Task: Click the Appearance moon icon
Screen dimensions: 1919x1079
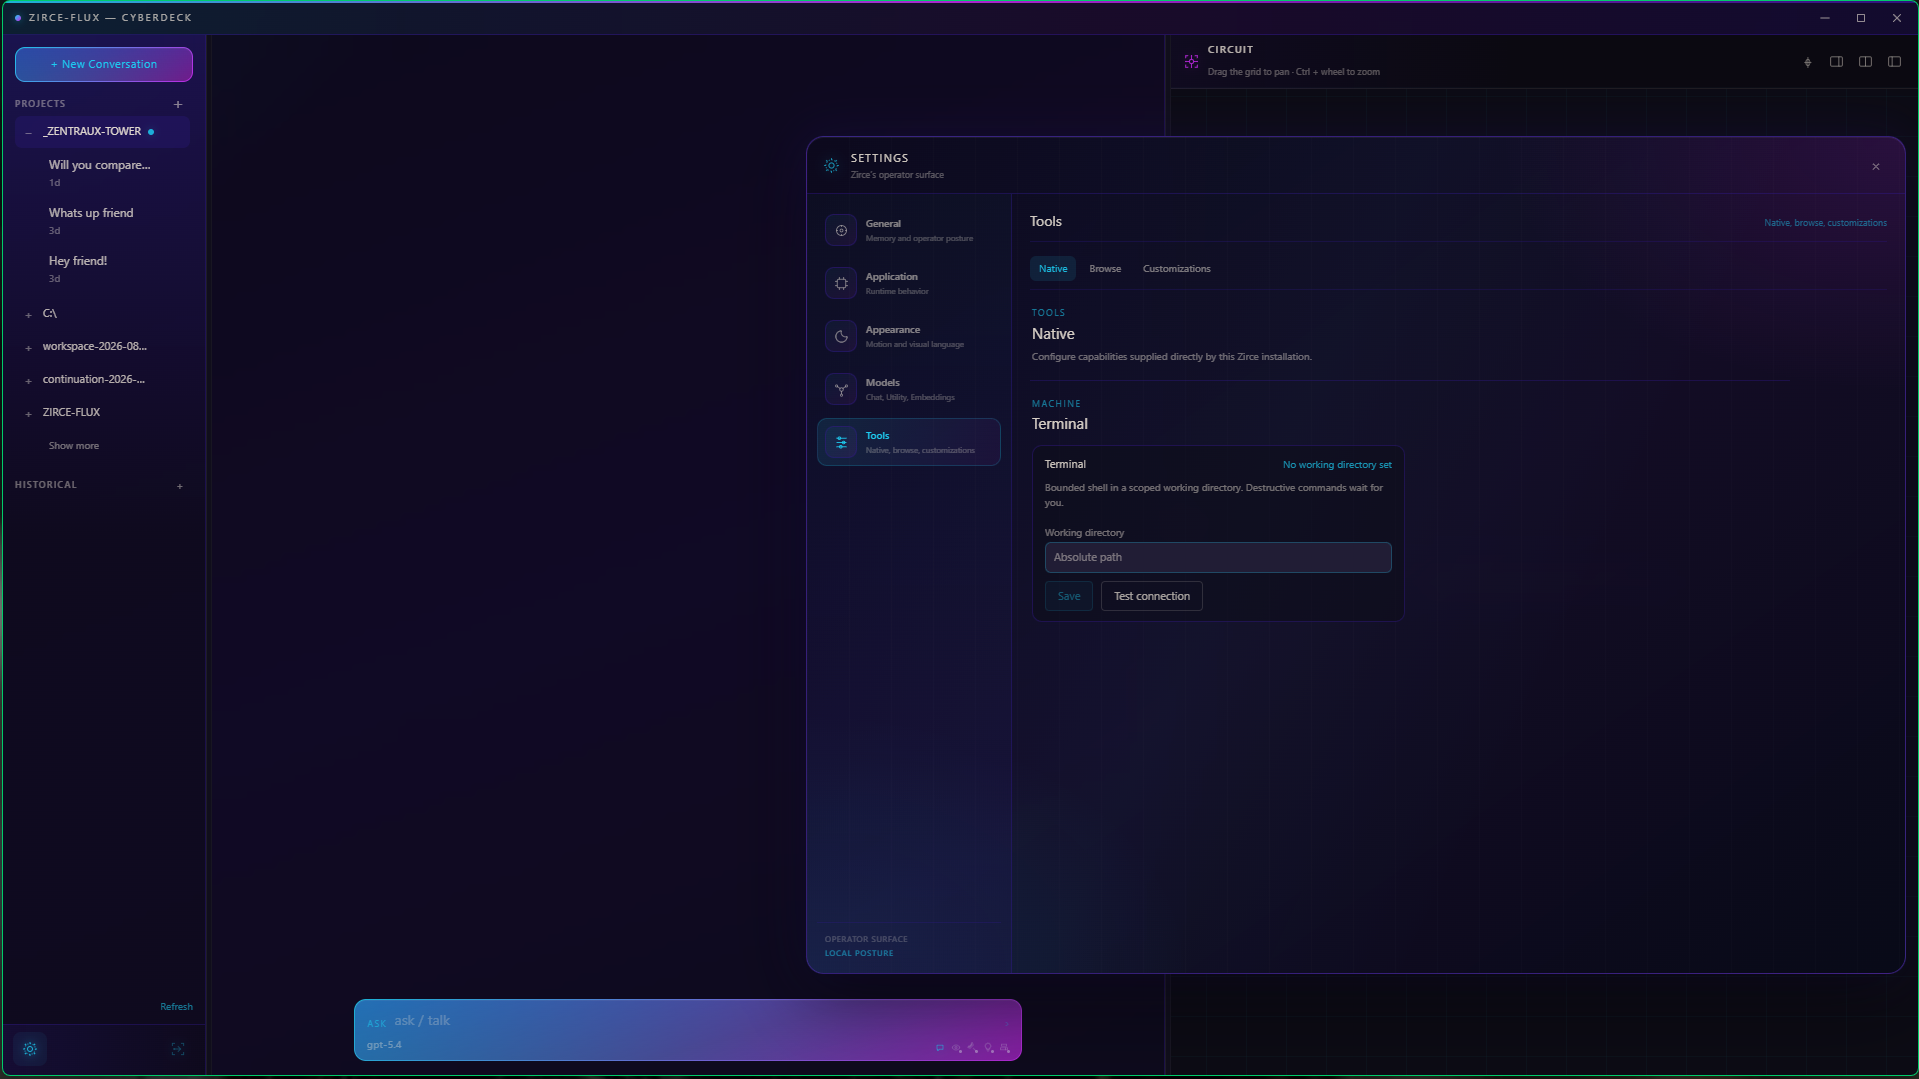Action: [841, 336]
